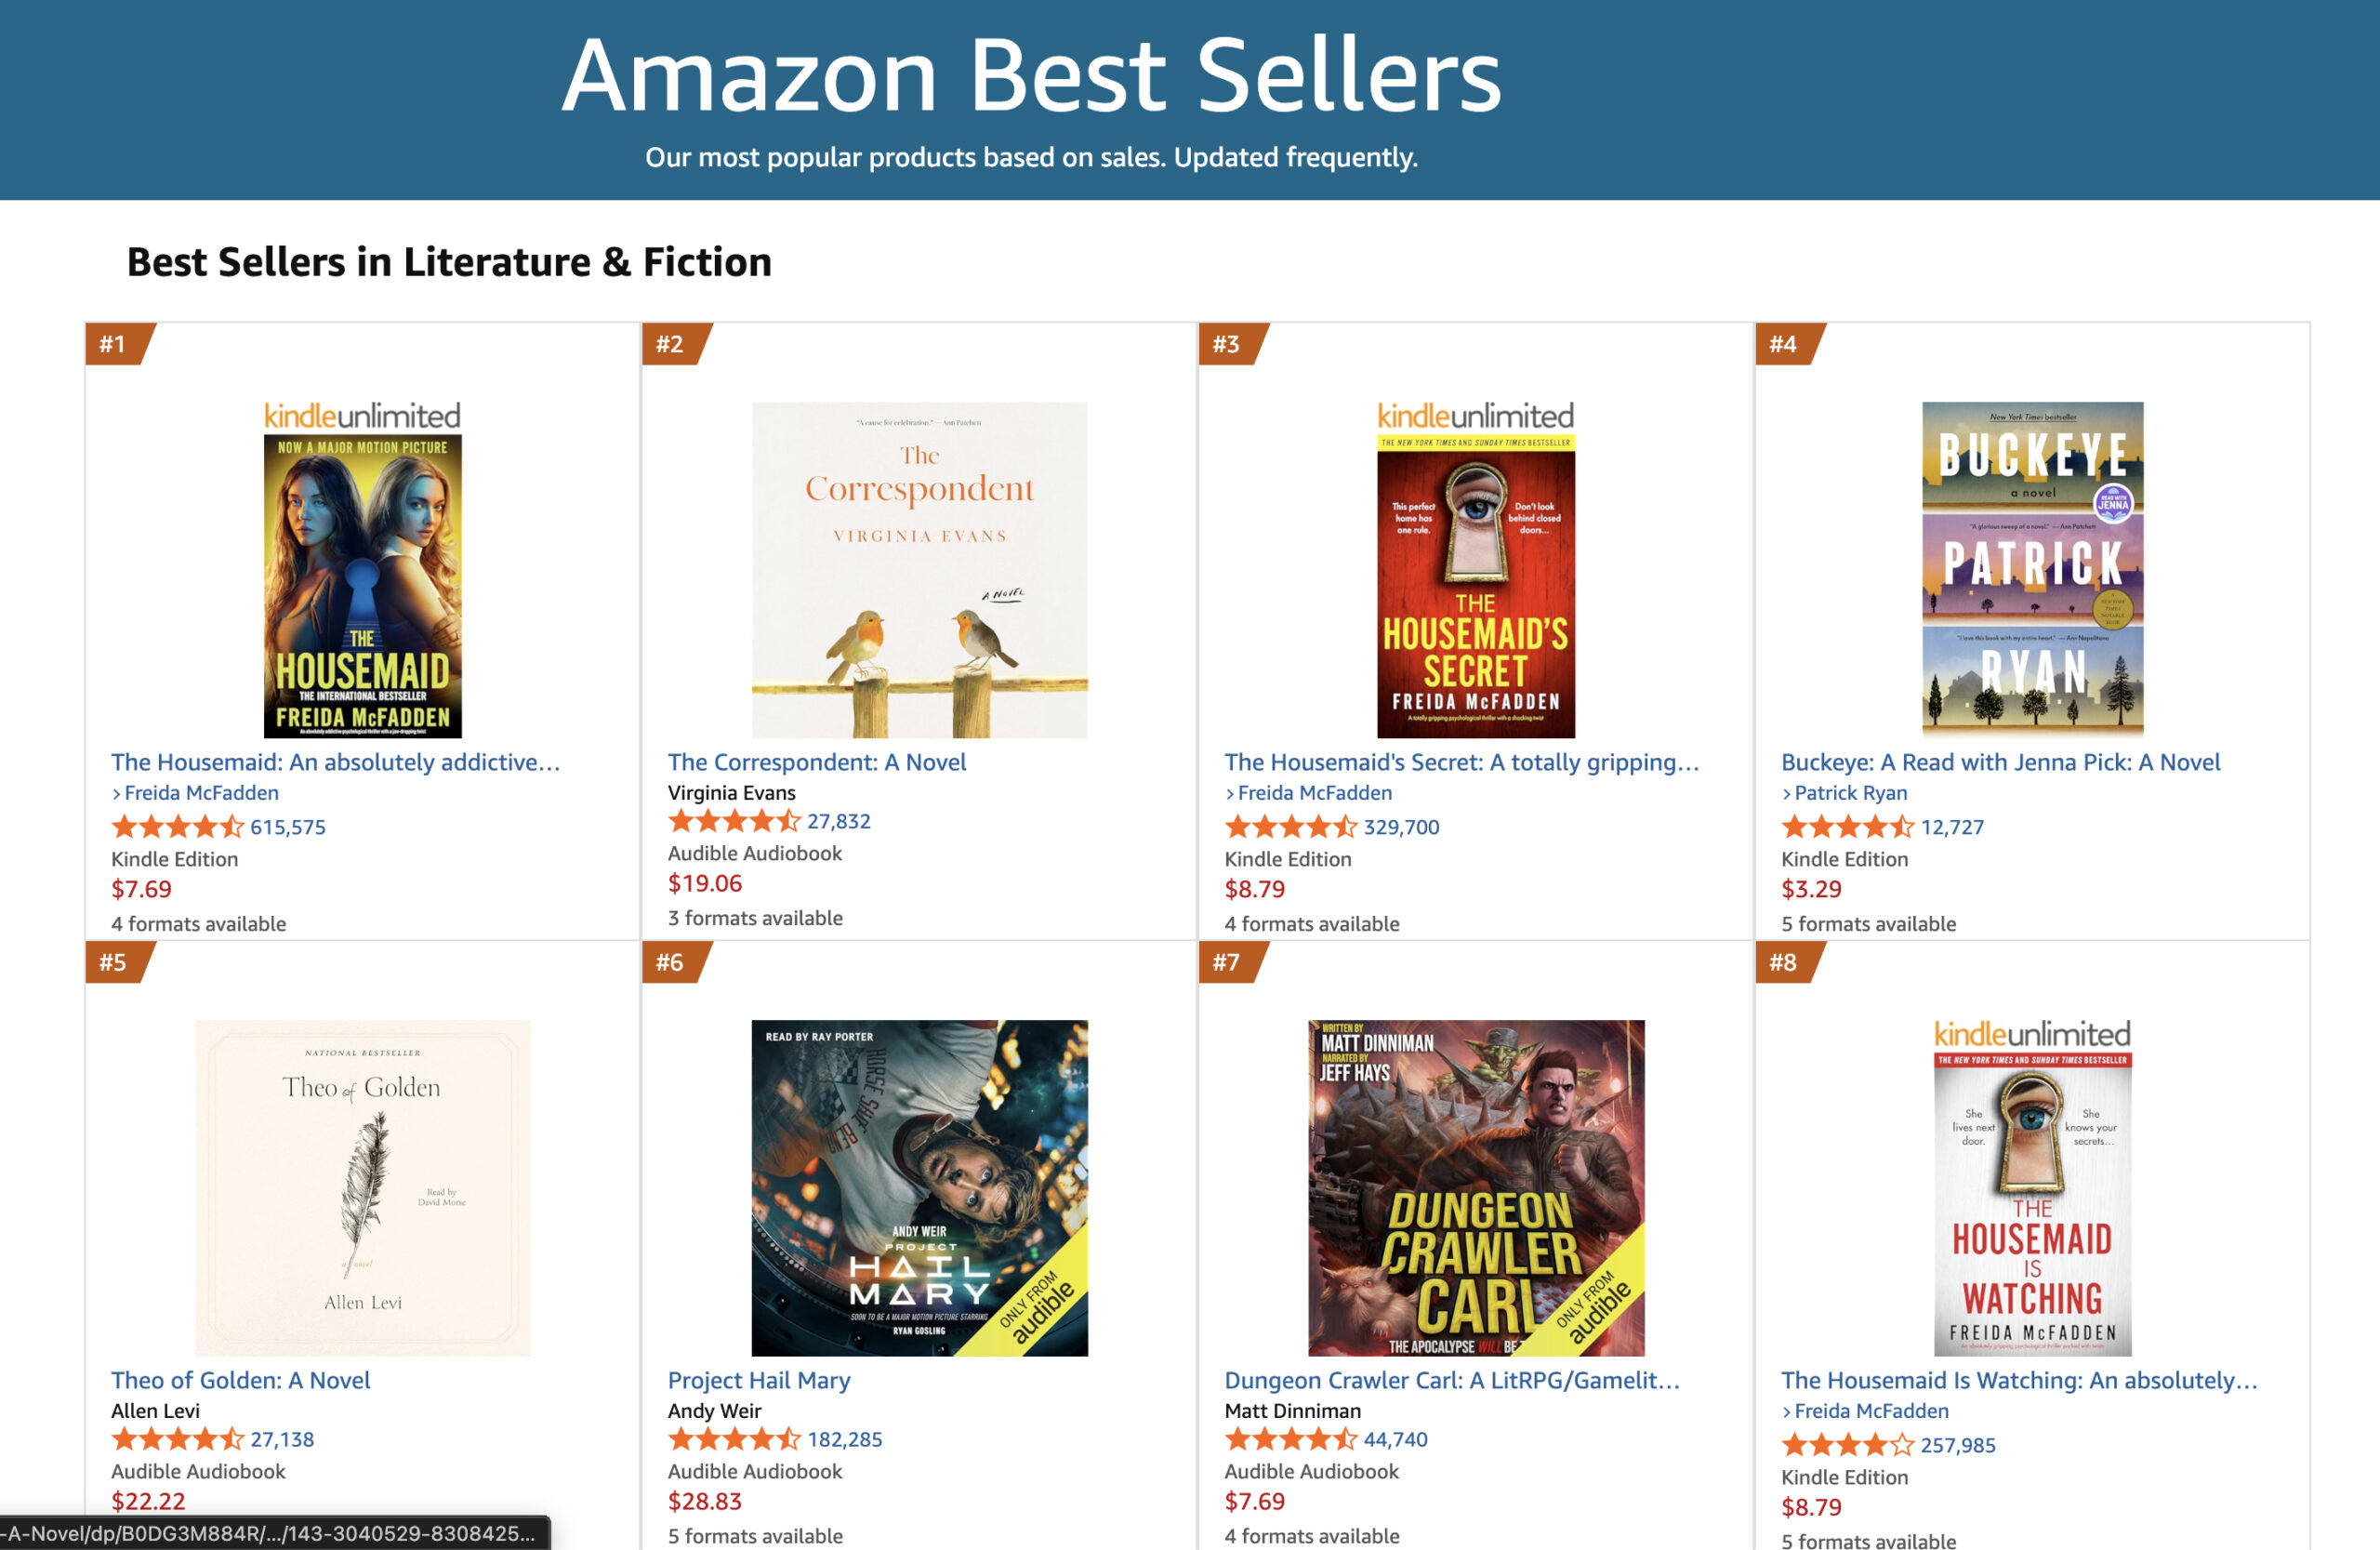Click 'Project Hail Mary' title link

coord(759,1380)
